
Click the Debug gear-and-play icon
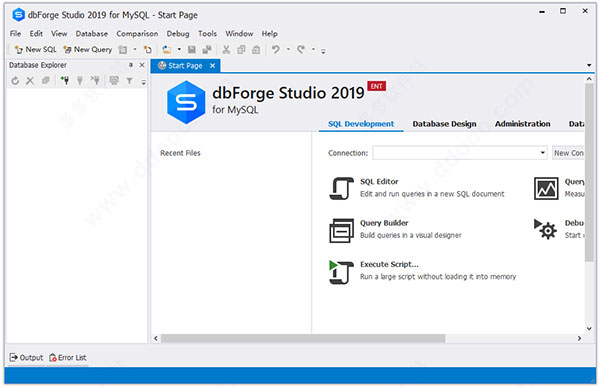coord(545,229)
